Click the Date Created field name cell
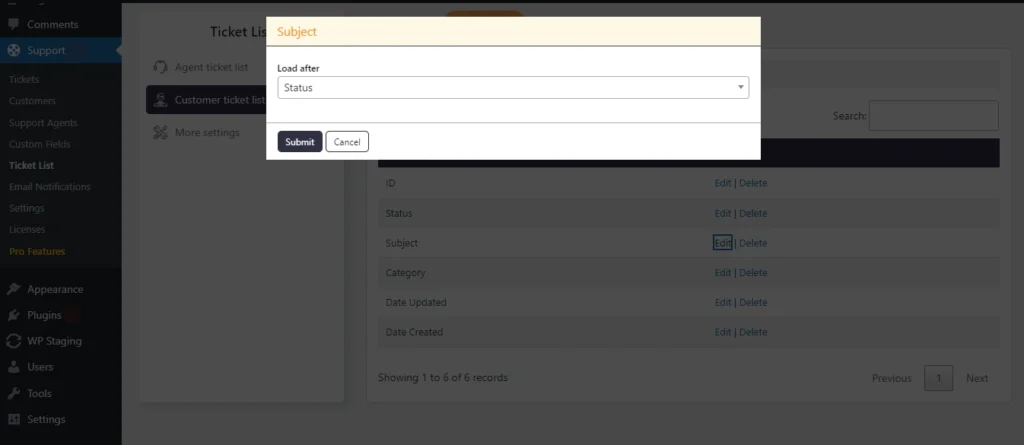 414,332
